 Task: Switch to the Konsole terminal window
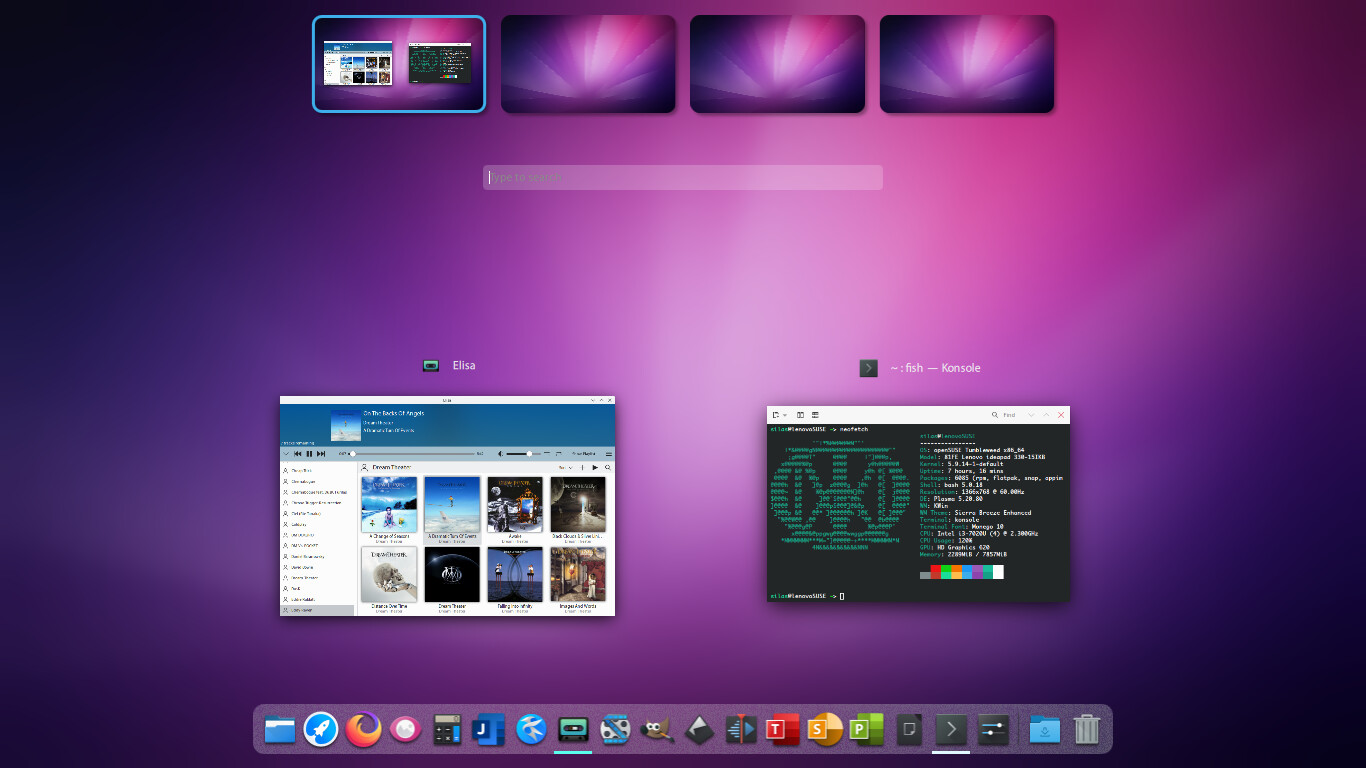click(918, 504)
